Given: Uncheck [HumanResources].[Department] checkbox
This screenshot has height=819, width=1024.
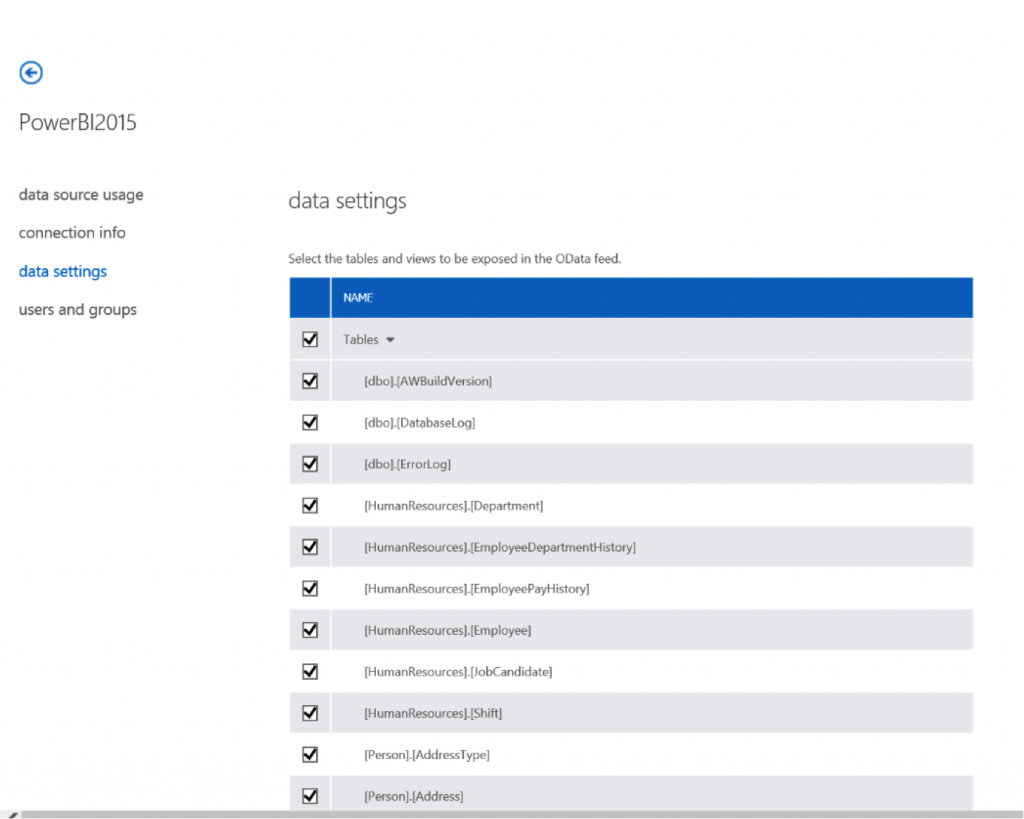Looking at the screenshot, I should (x=310, y=506).
